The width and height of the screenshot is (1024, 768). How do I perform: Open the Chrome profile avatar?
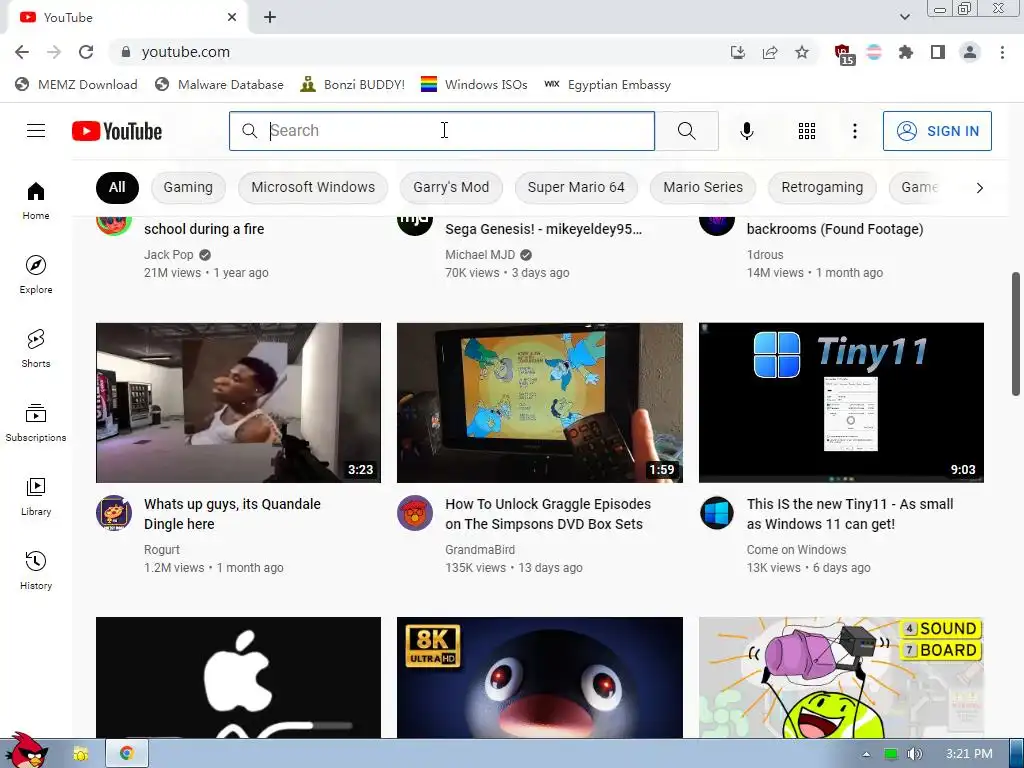click(x=970, y=52)
